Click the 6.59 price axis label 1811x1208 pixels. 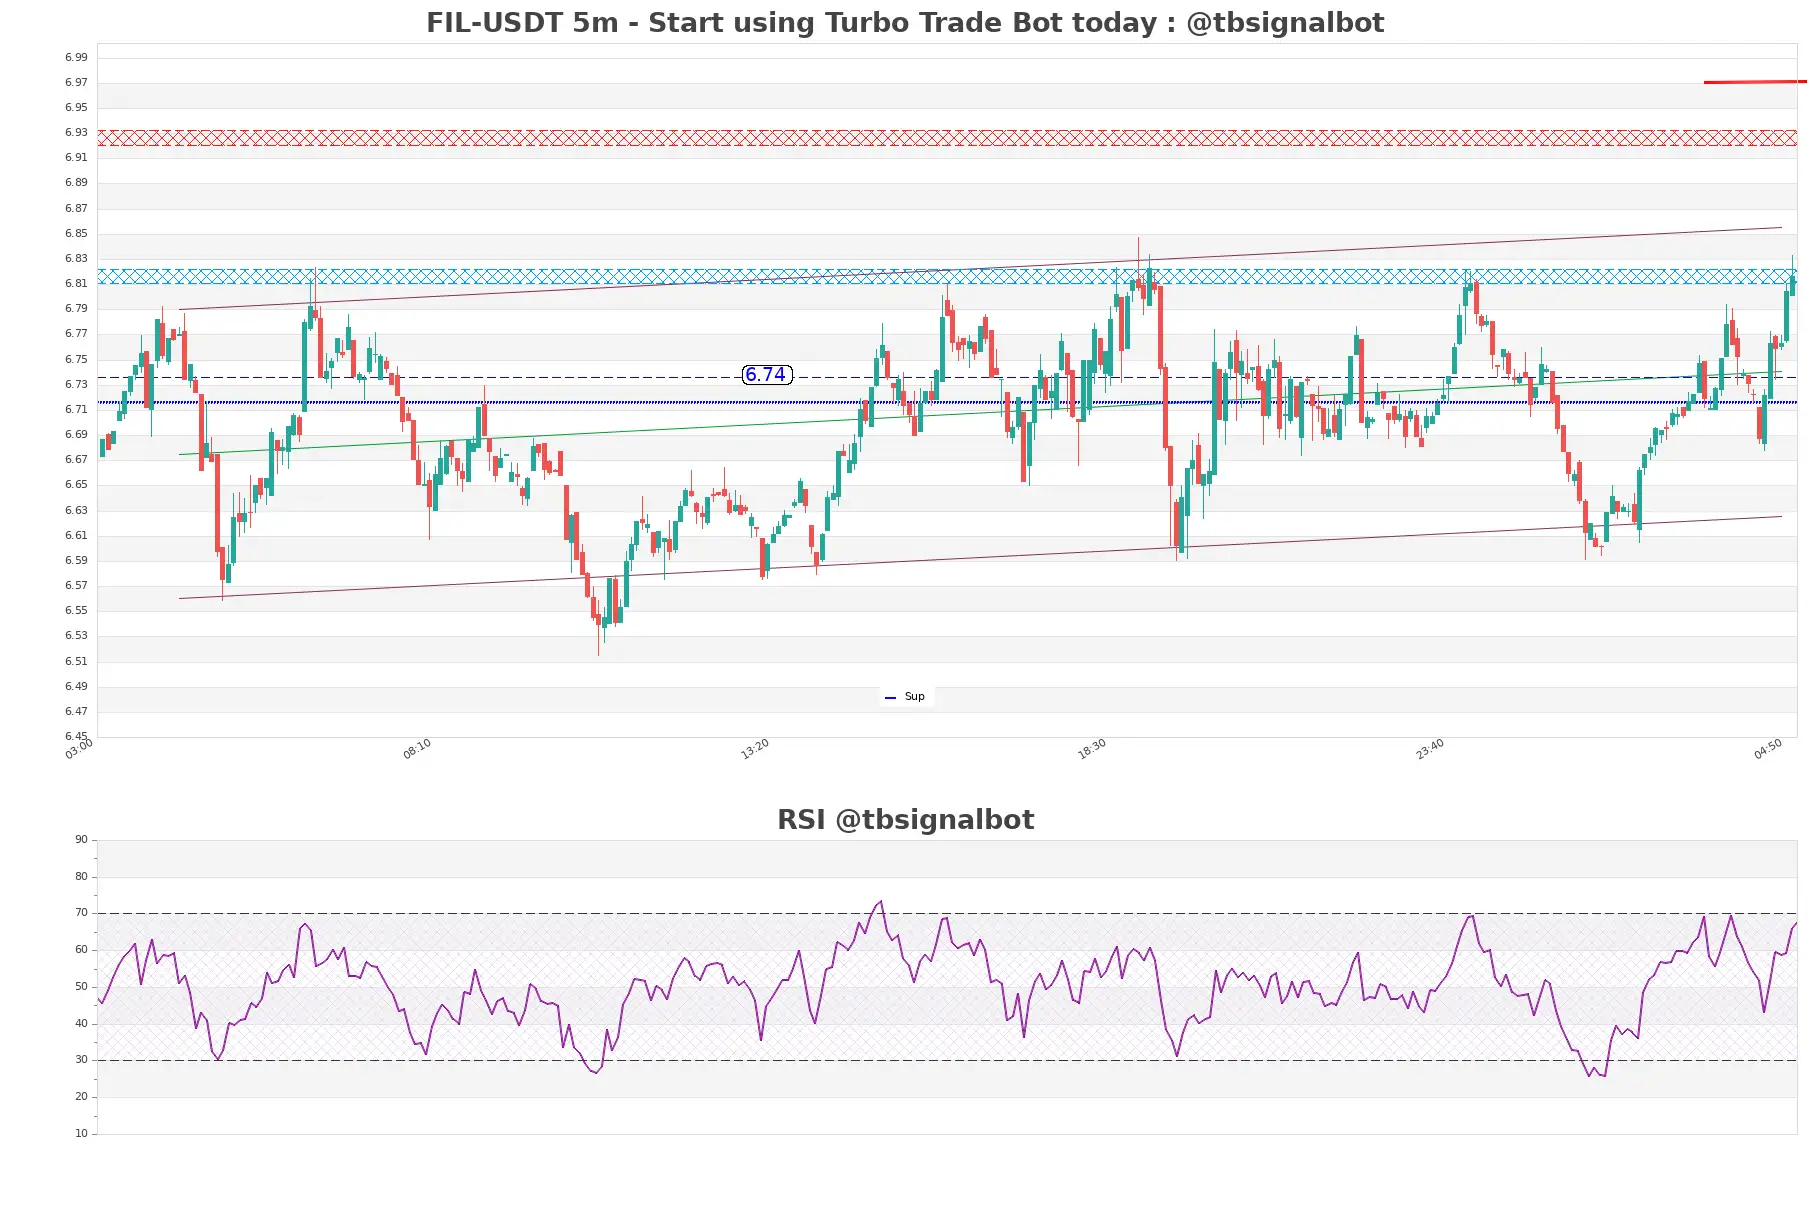click(76, 561)
